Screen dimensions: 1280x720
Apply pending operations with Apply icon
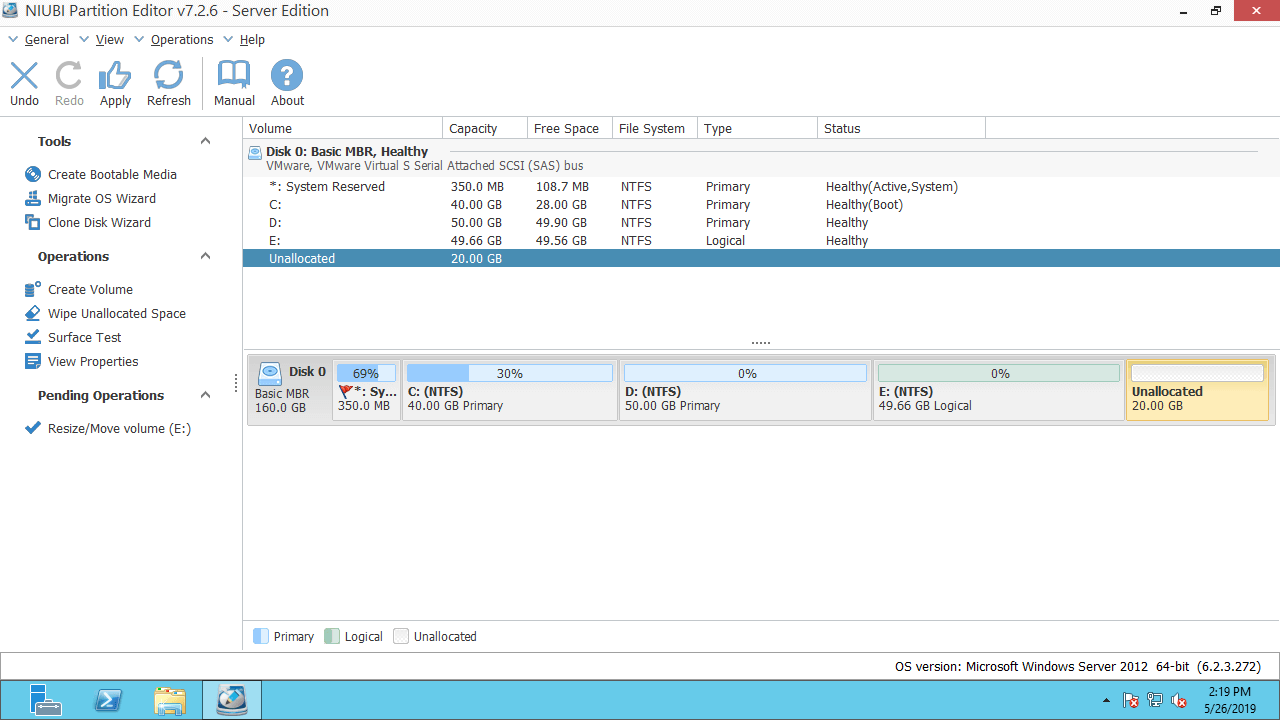coord(115,83)
